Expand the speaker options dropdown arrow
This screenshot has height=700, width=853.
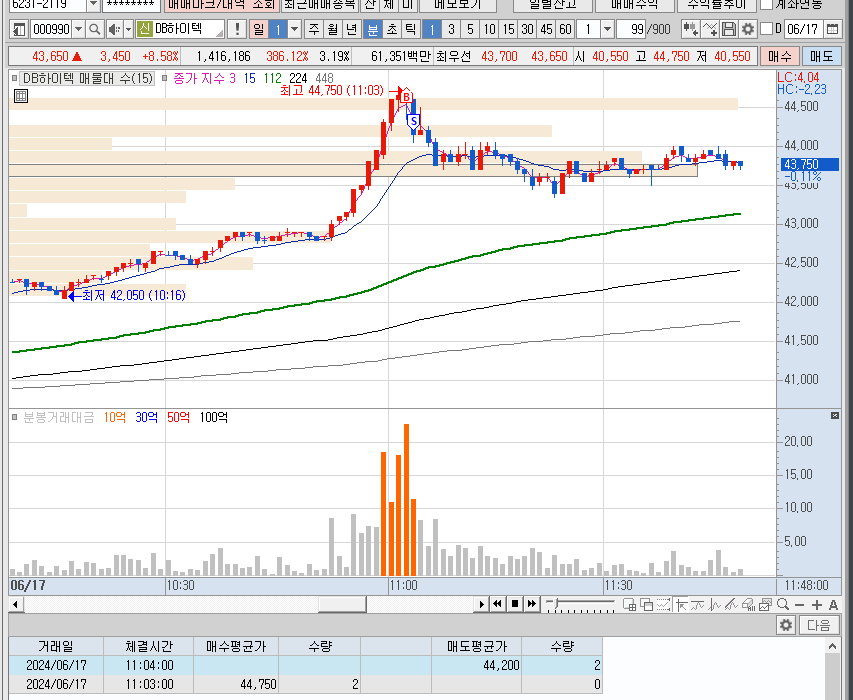click(128, 29)
